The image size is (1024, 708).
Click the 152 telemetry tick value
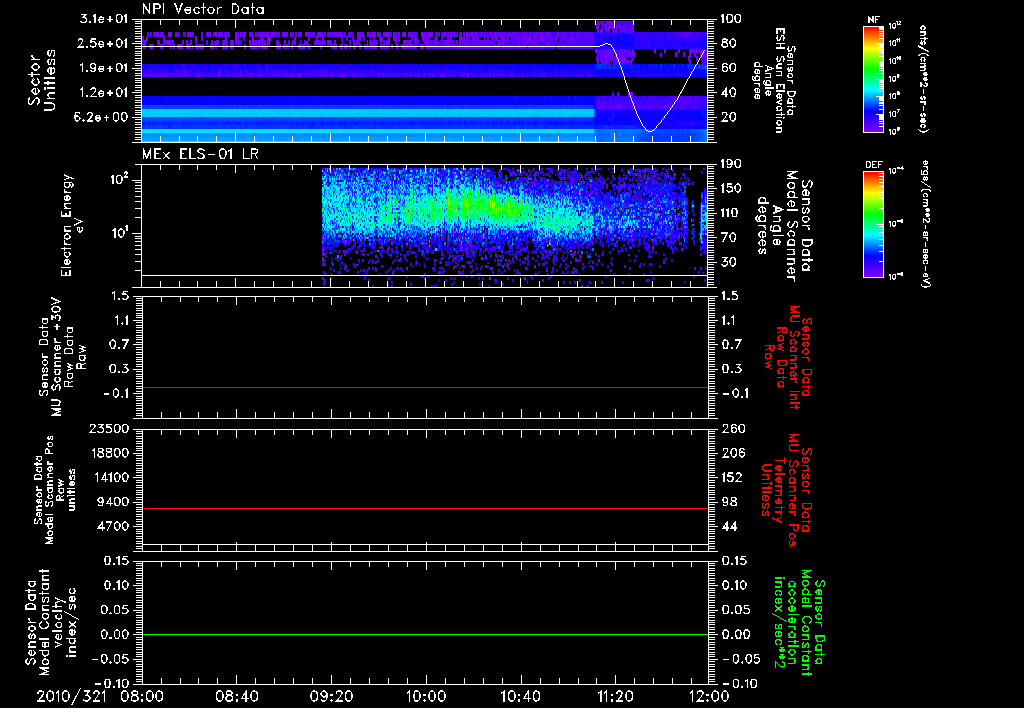(x=733, y=477)
